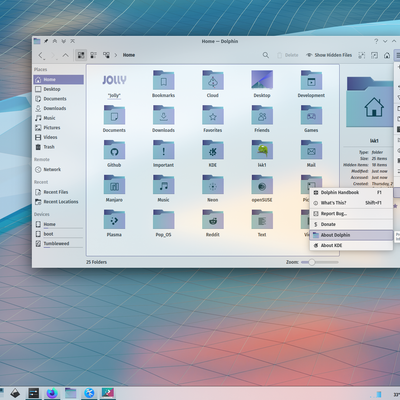Select the Plasma folder

(x=114, y=224)
